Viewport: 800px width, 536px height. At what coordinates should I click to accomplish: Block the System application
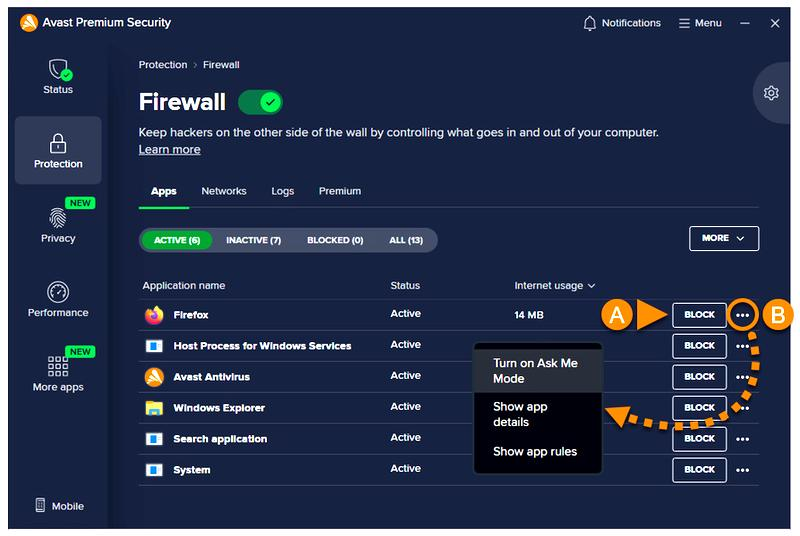point(699,470)
